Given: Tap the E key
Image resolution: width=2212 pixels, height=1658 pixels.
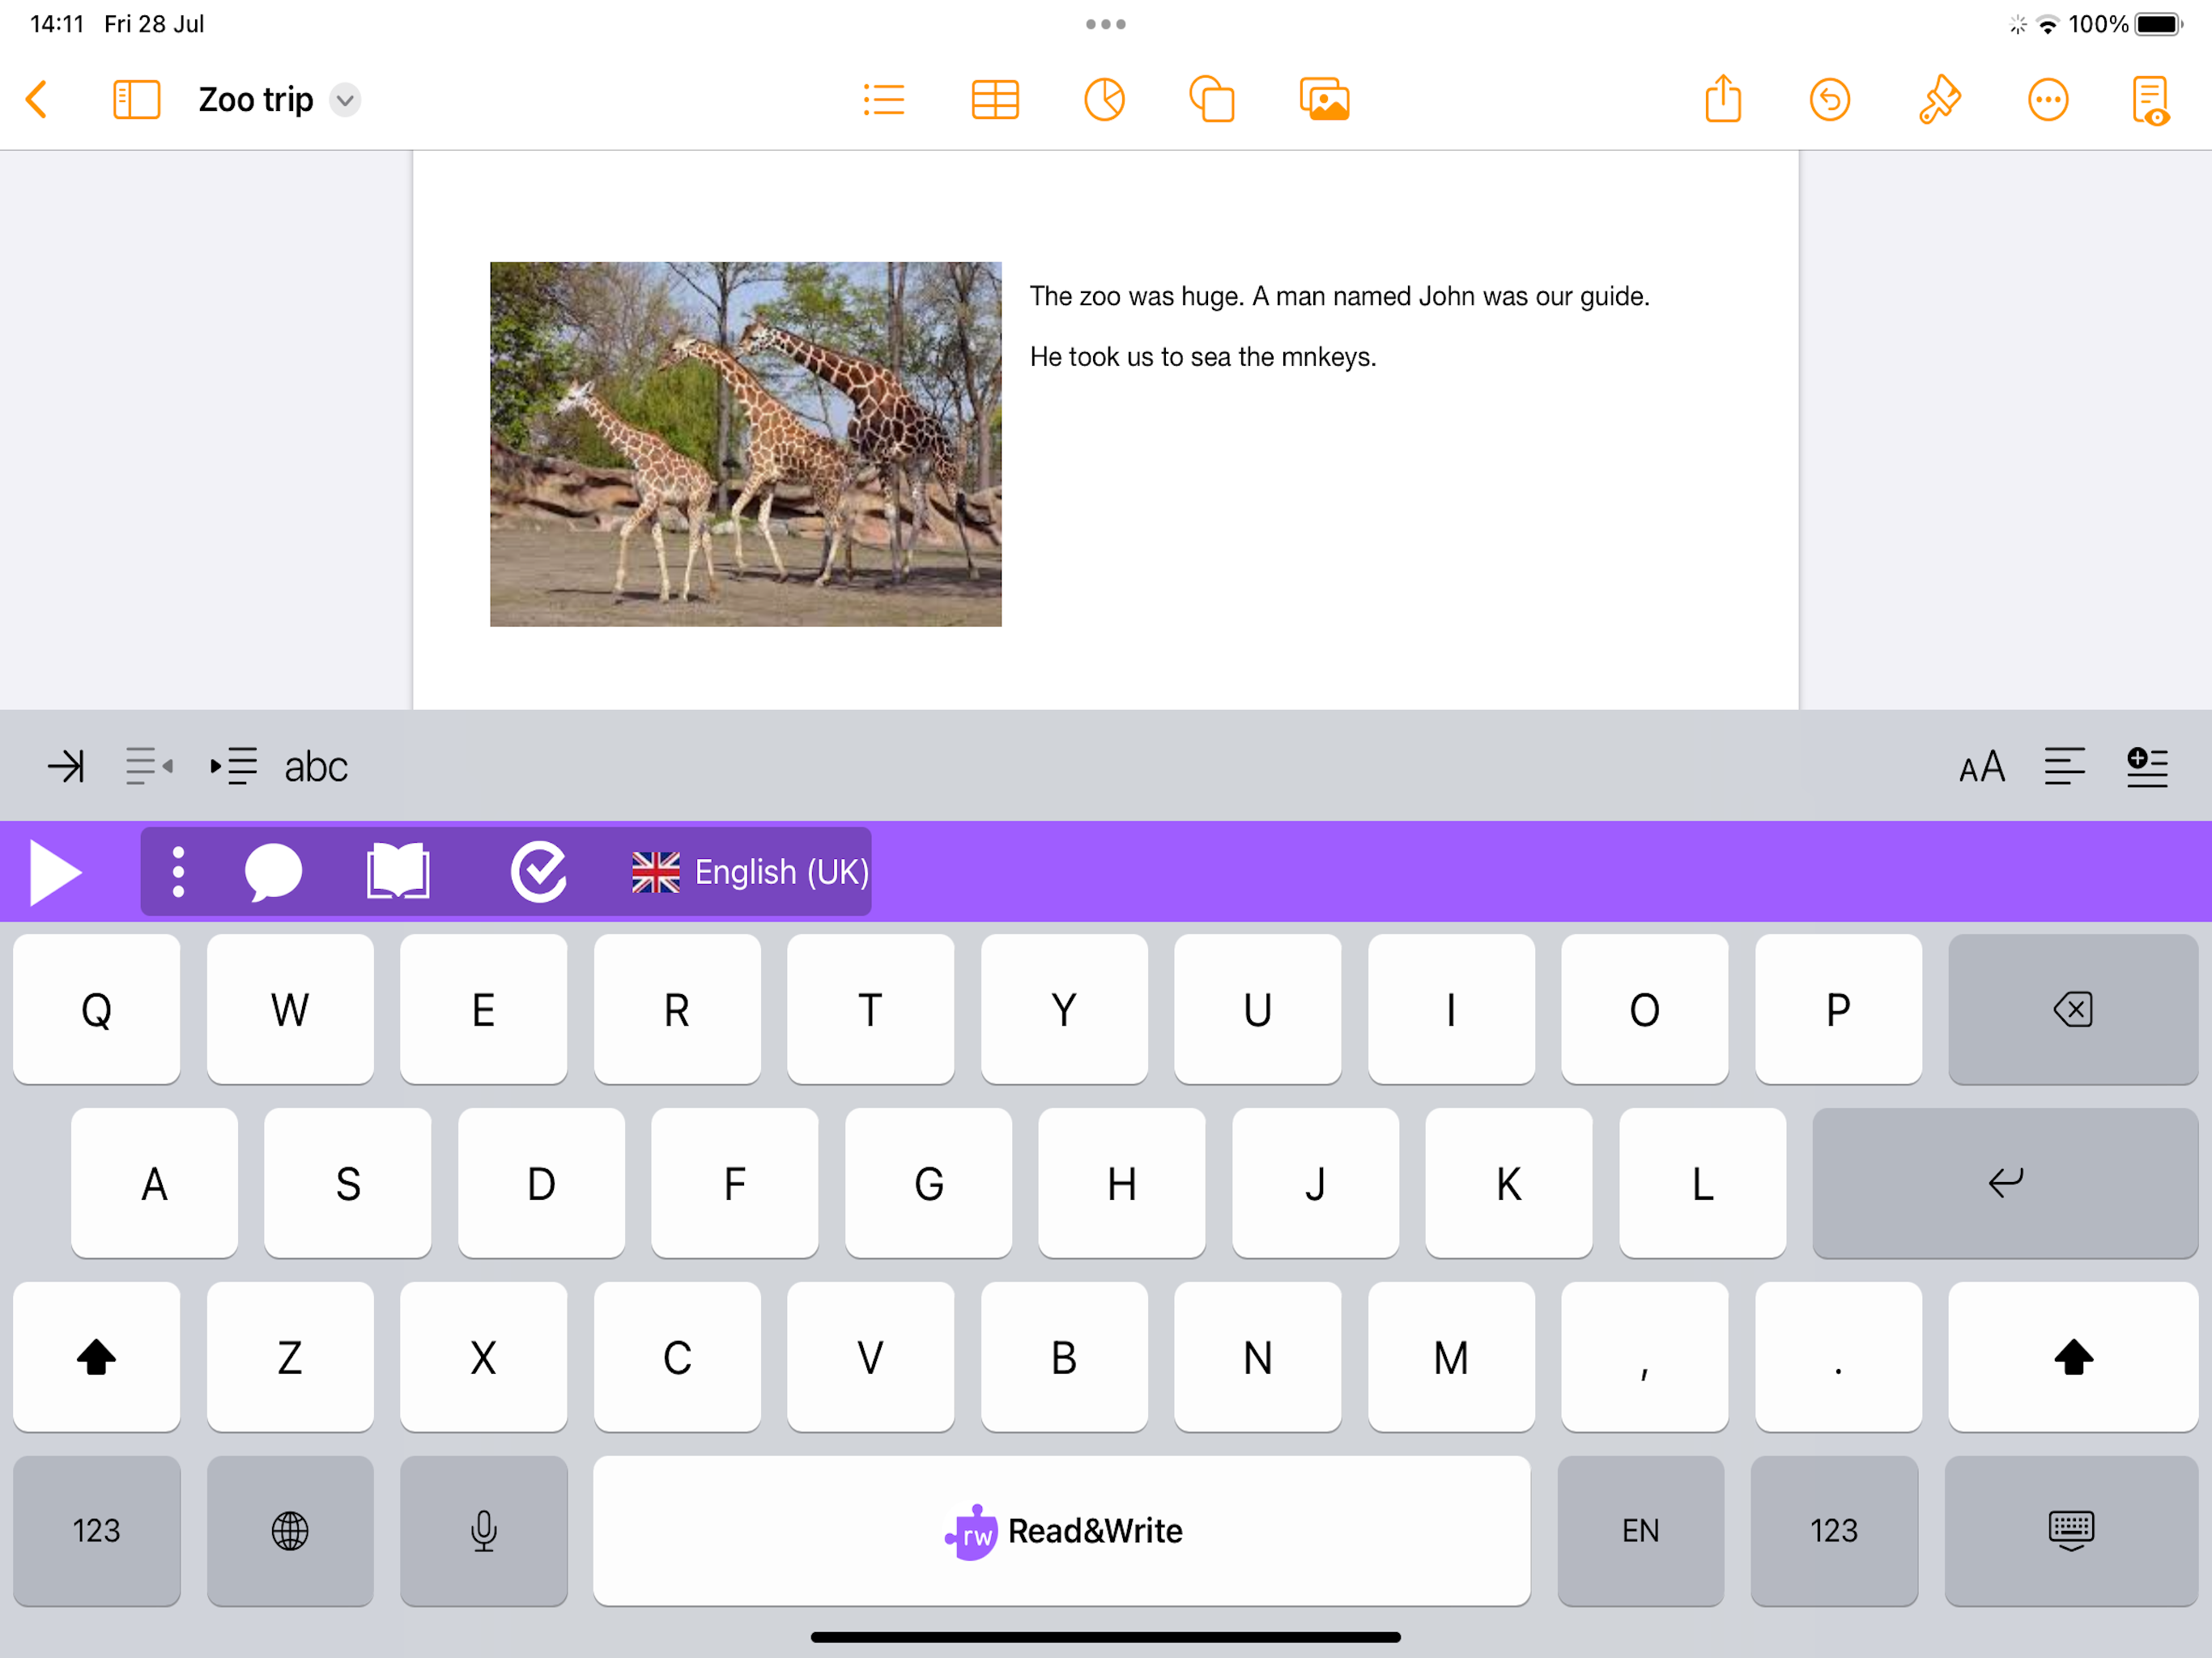Looking at the screenshot, I should coord(484,1009).
